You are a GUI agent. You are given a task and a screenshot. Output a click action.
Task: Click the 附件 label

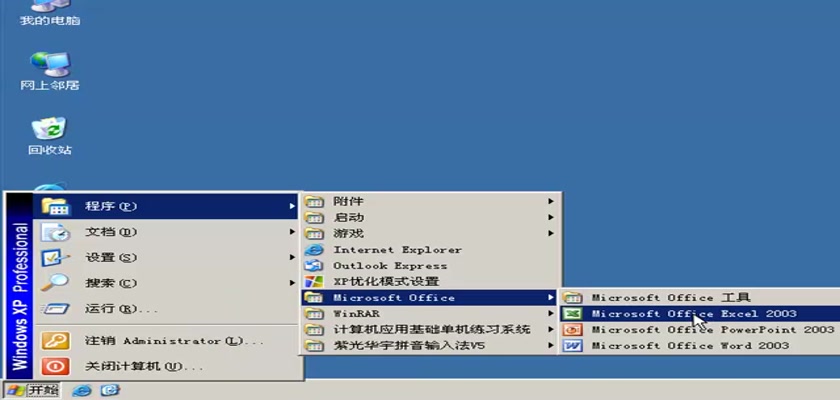click(348, 201)
